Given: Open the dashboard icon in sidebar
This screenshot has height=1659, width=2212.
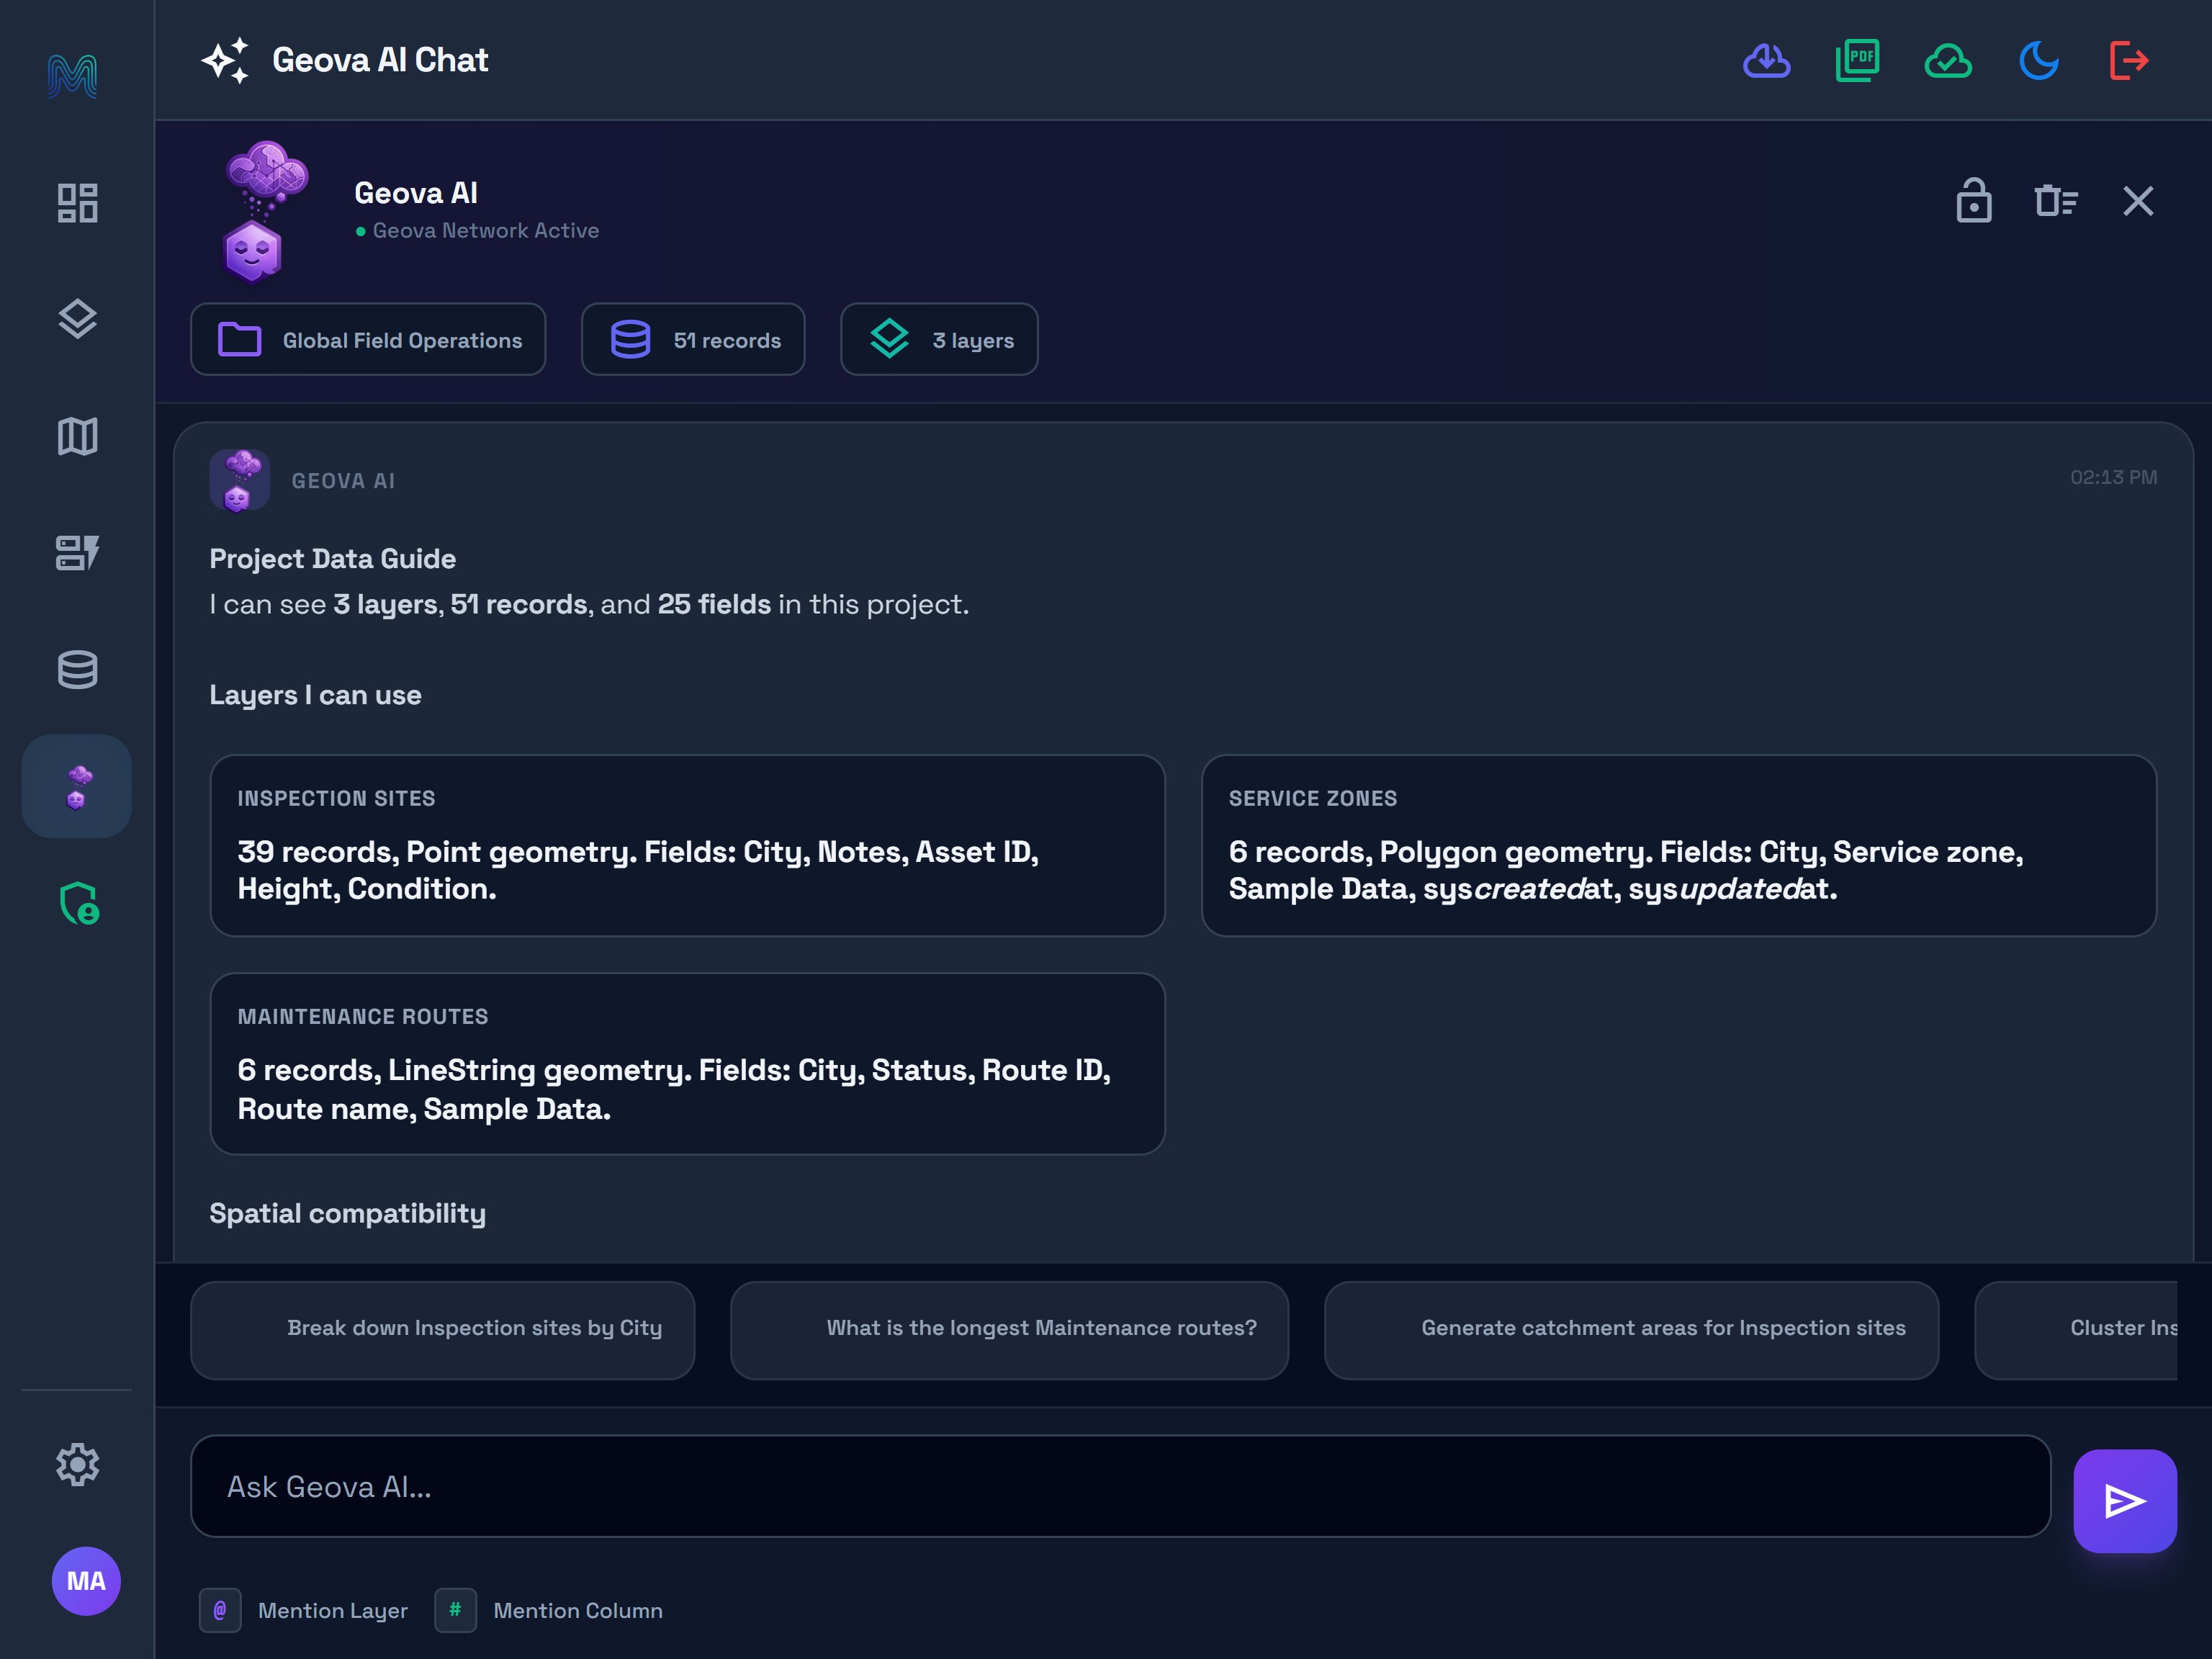Looking at the screenshot, I should [77, 203].
